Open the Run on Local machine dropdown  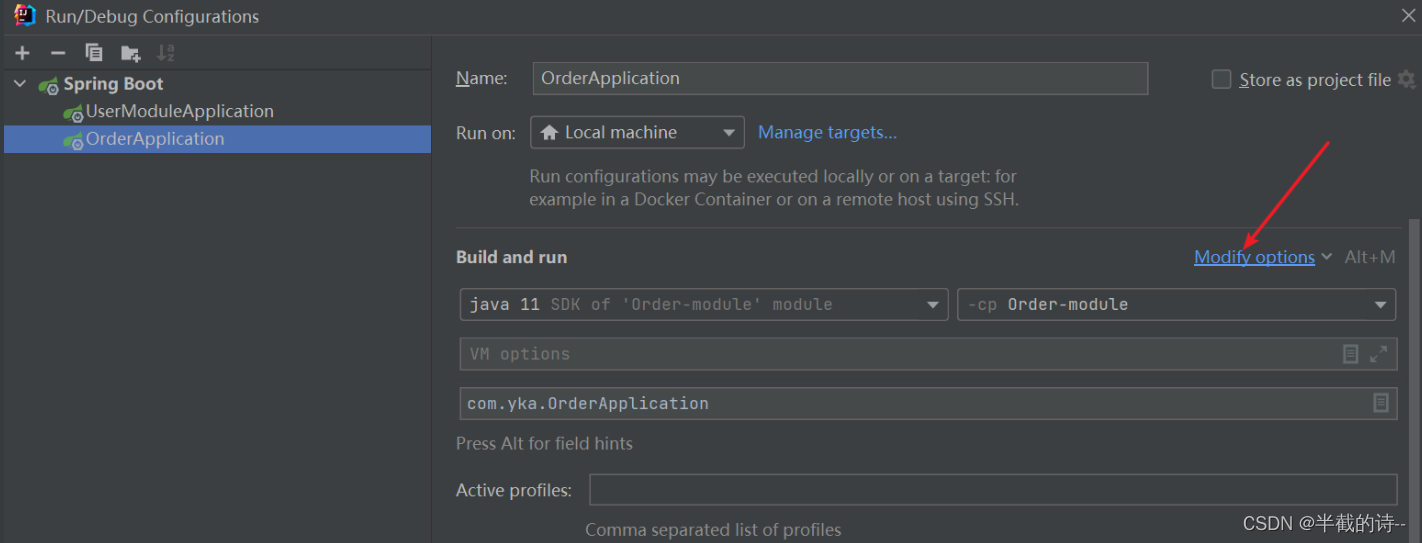click(637, 132)
